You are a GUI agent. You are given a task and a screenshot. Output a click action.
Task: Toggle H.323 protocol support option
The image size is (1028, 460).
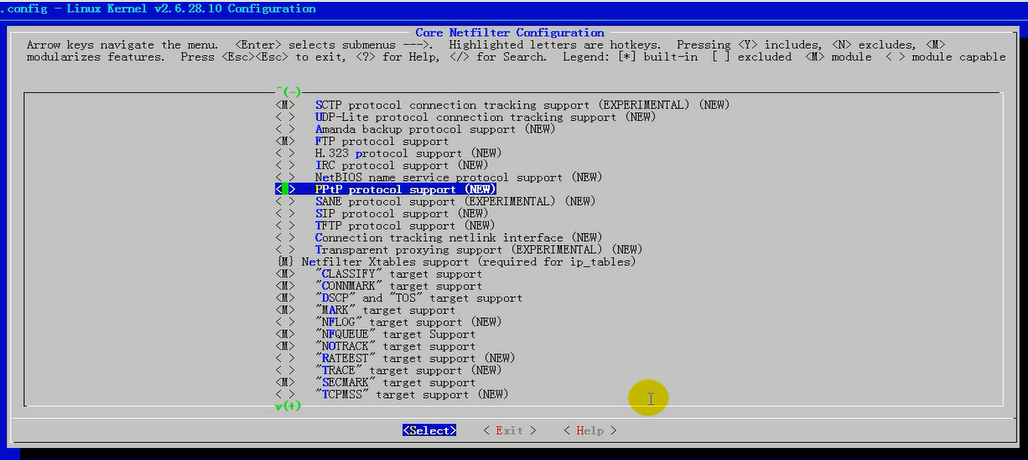[x=388, y=153]
